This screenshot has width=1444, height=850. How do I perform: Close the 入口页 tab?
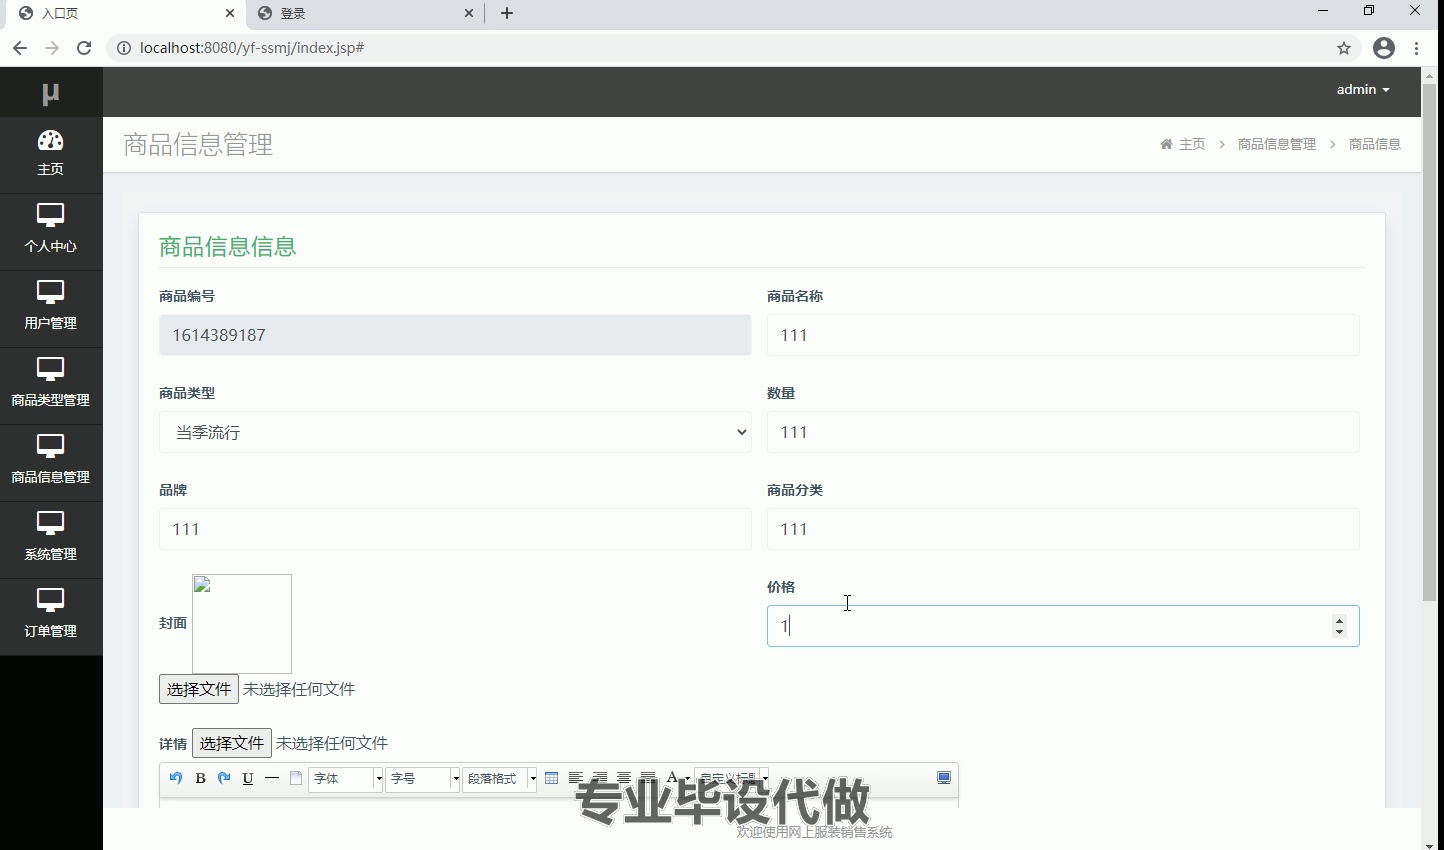coord(230,13)
